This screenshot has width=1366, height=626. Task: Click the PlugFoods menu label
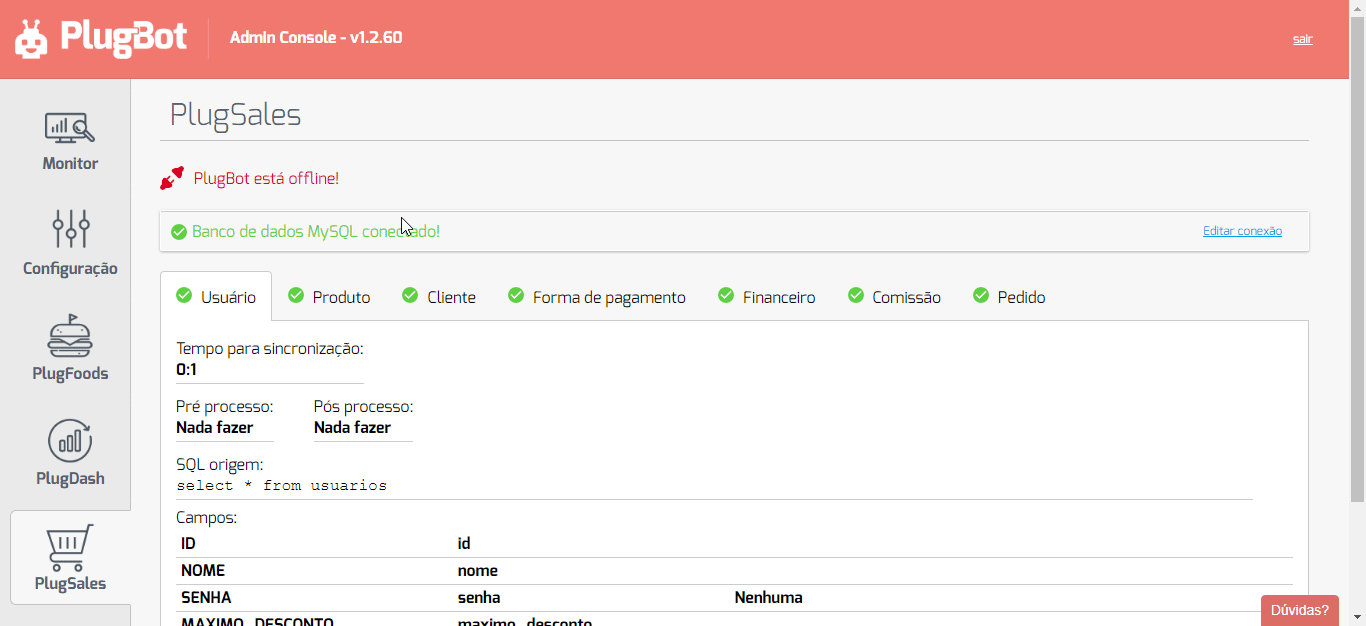[70, 373]
